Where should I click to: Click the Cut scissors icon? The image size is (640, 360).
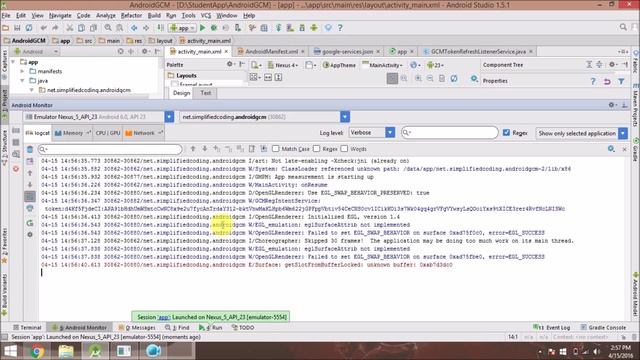[70, 28]
